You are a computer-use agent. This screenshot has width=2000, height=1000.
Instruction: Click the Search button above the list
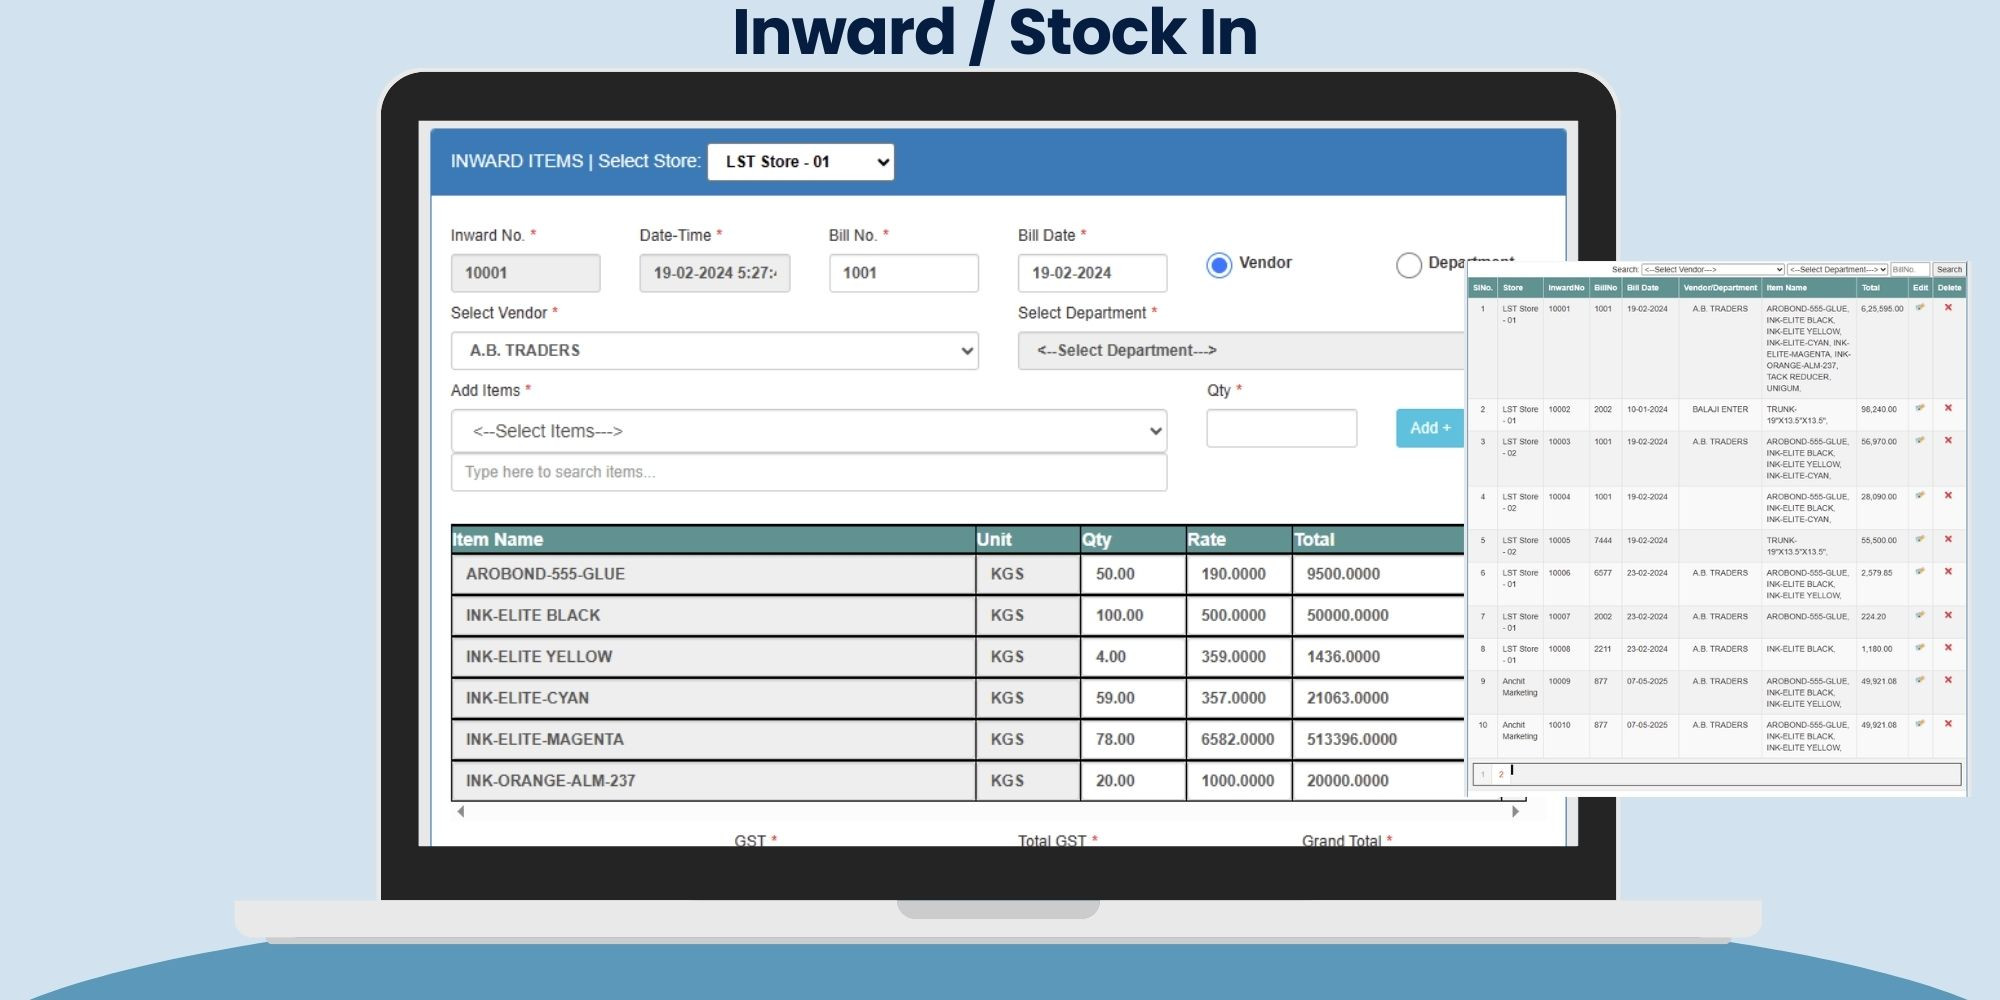(x=1948, y=270)
